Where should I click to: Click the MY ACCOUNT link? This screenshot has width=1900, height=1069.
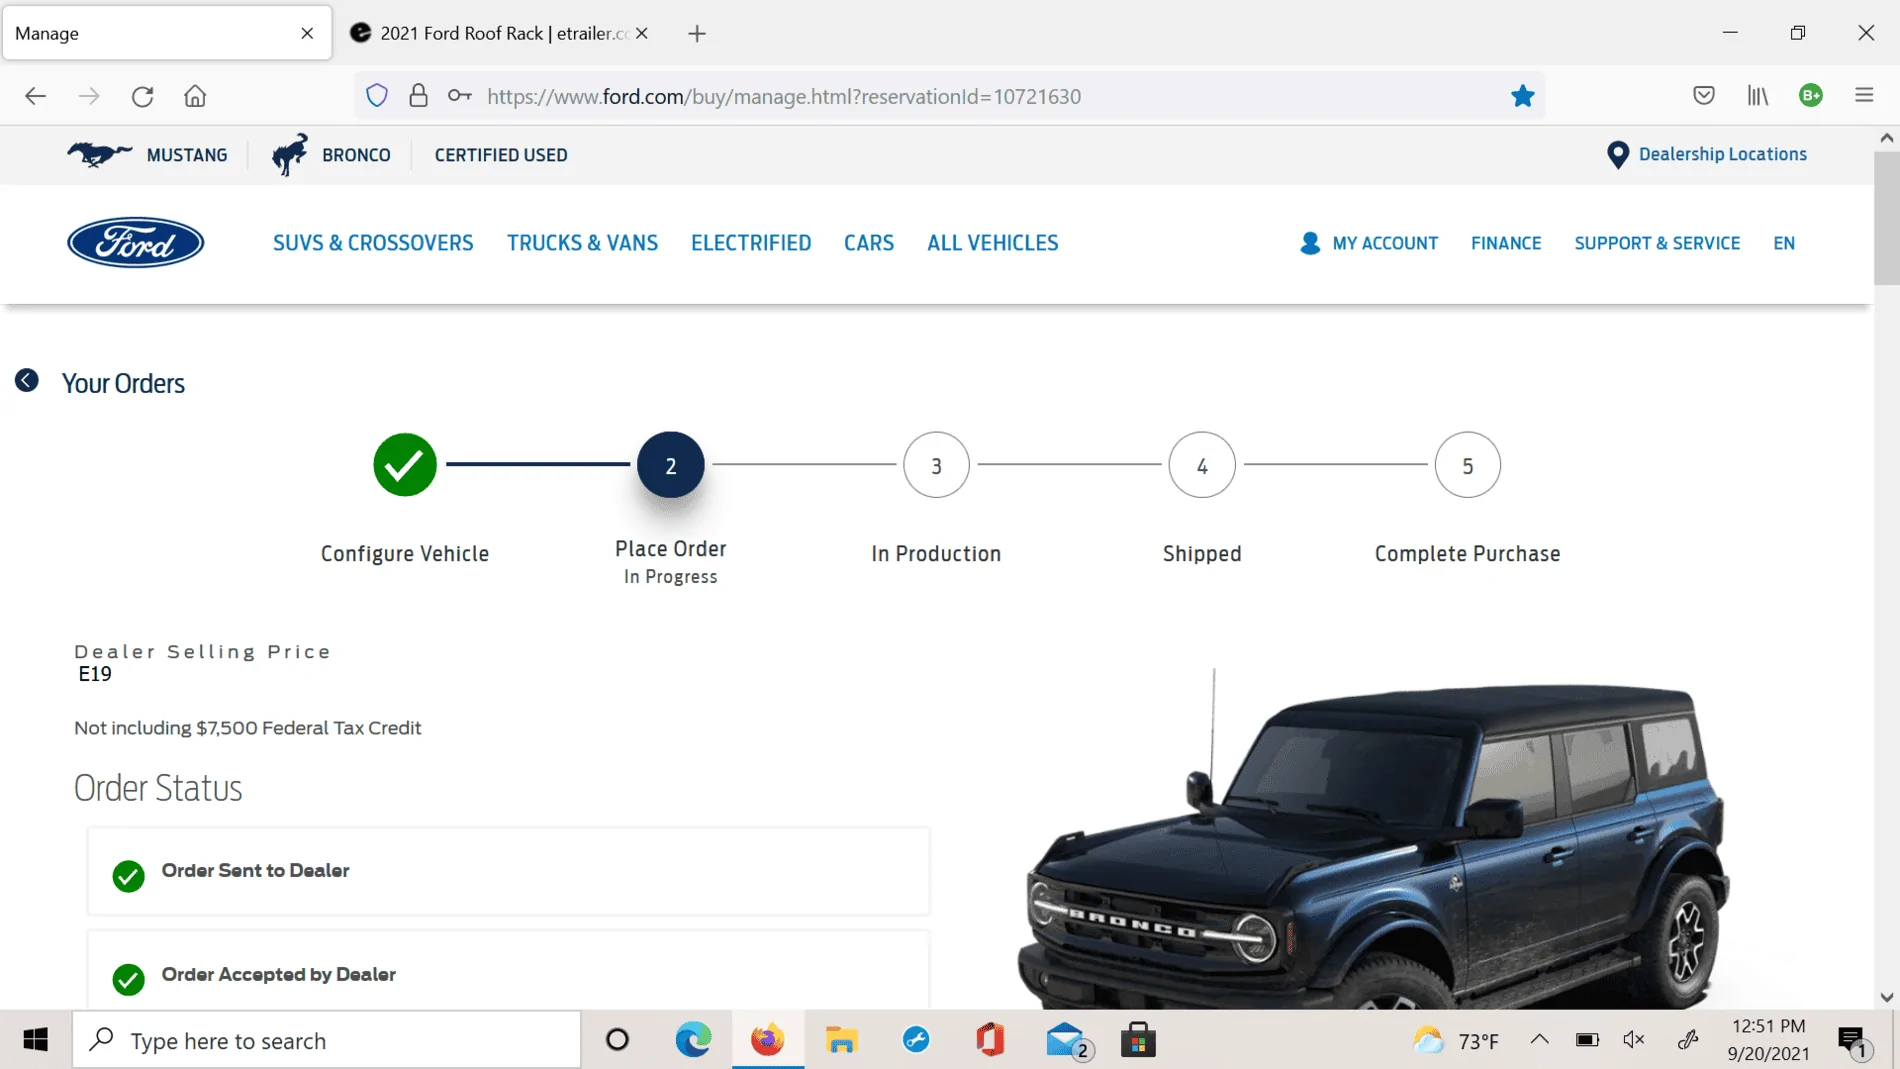1385,243
